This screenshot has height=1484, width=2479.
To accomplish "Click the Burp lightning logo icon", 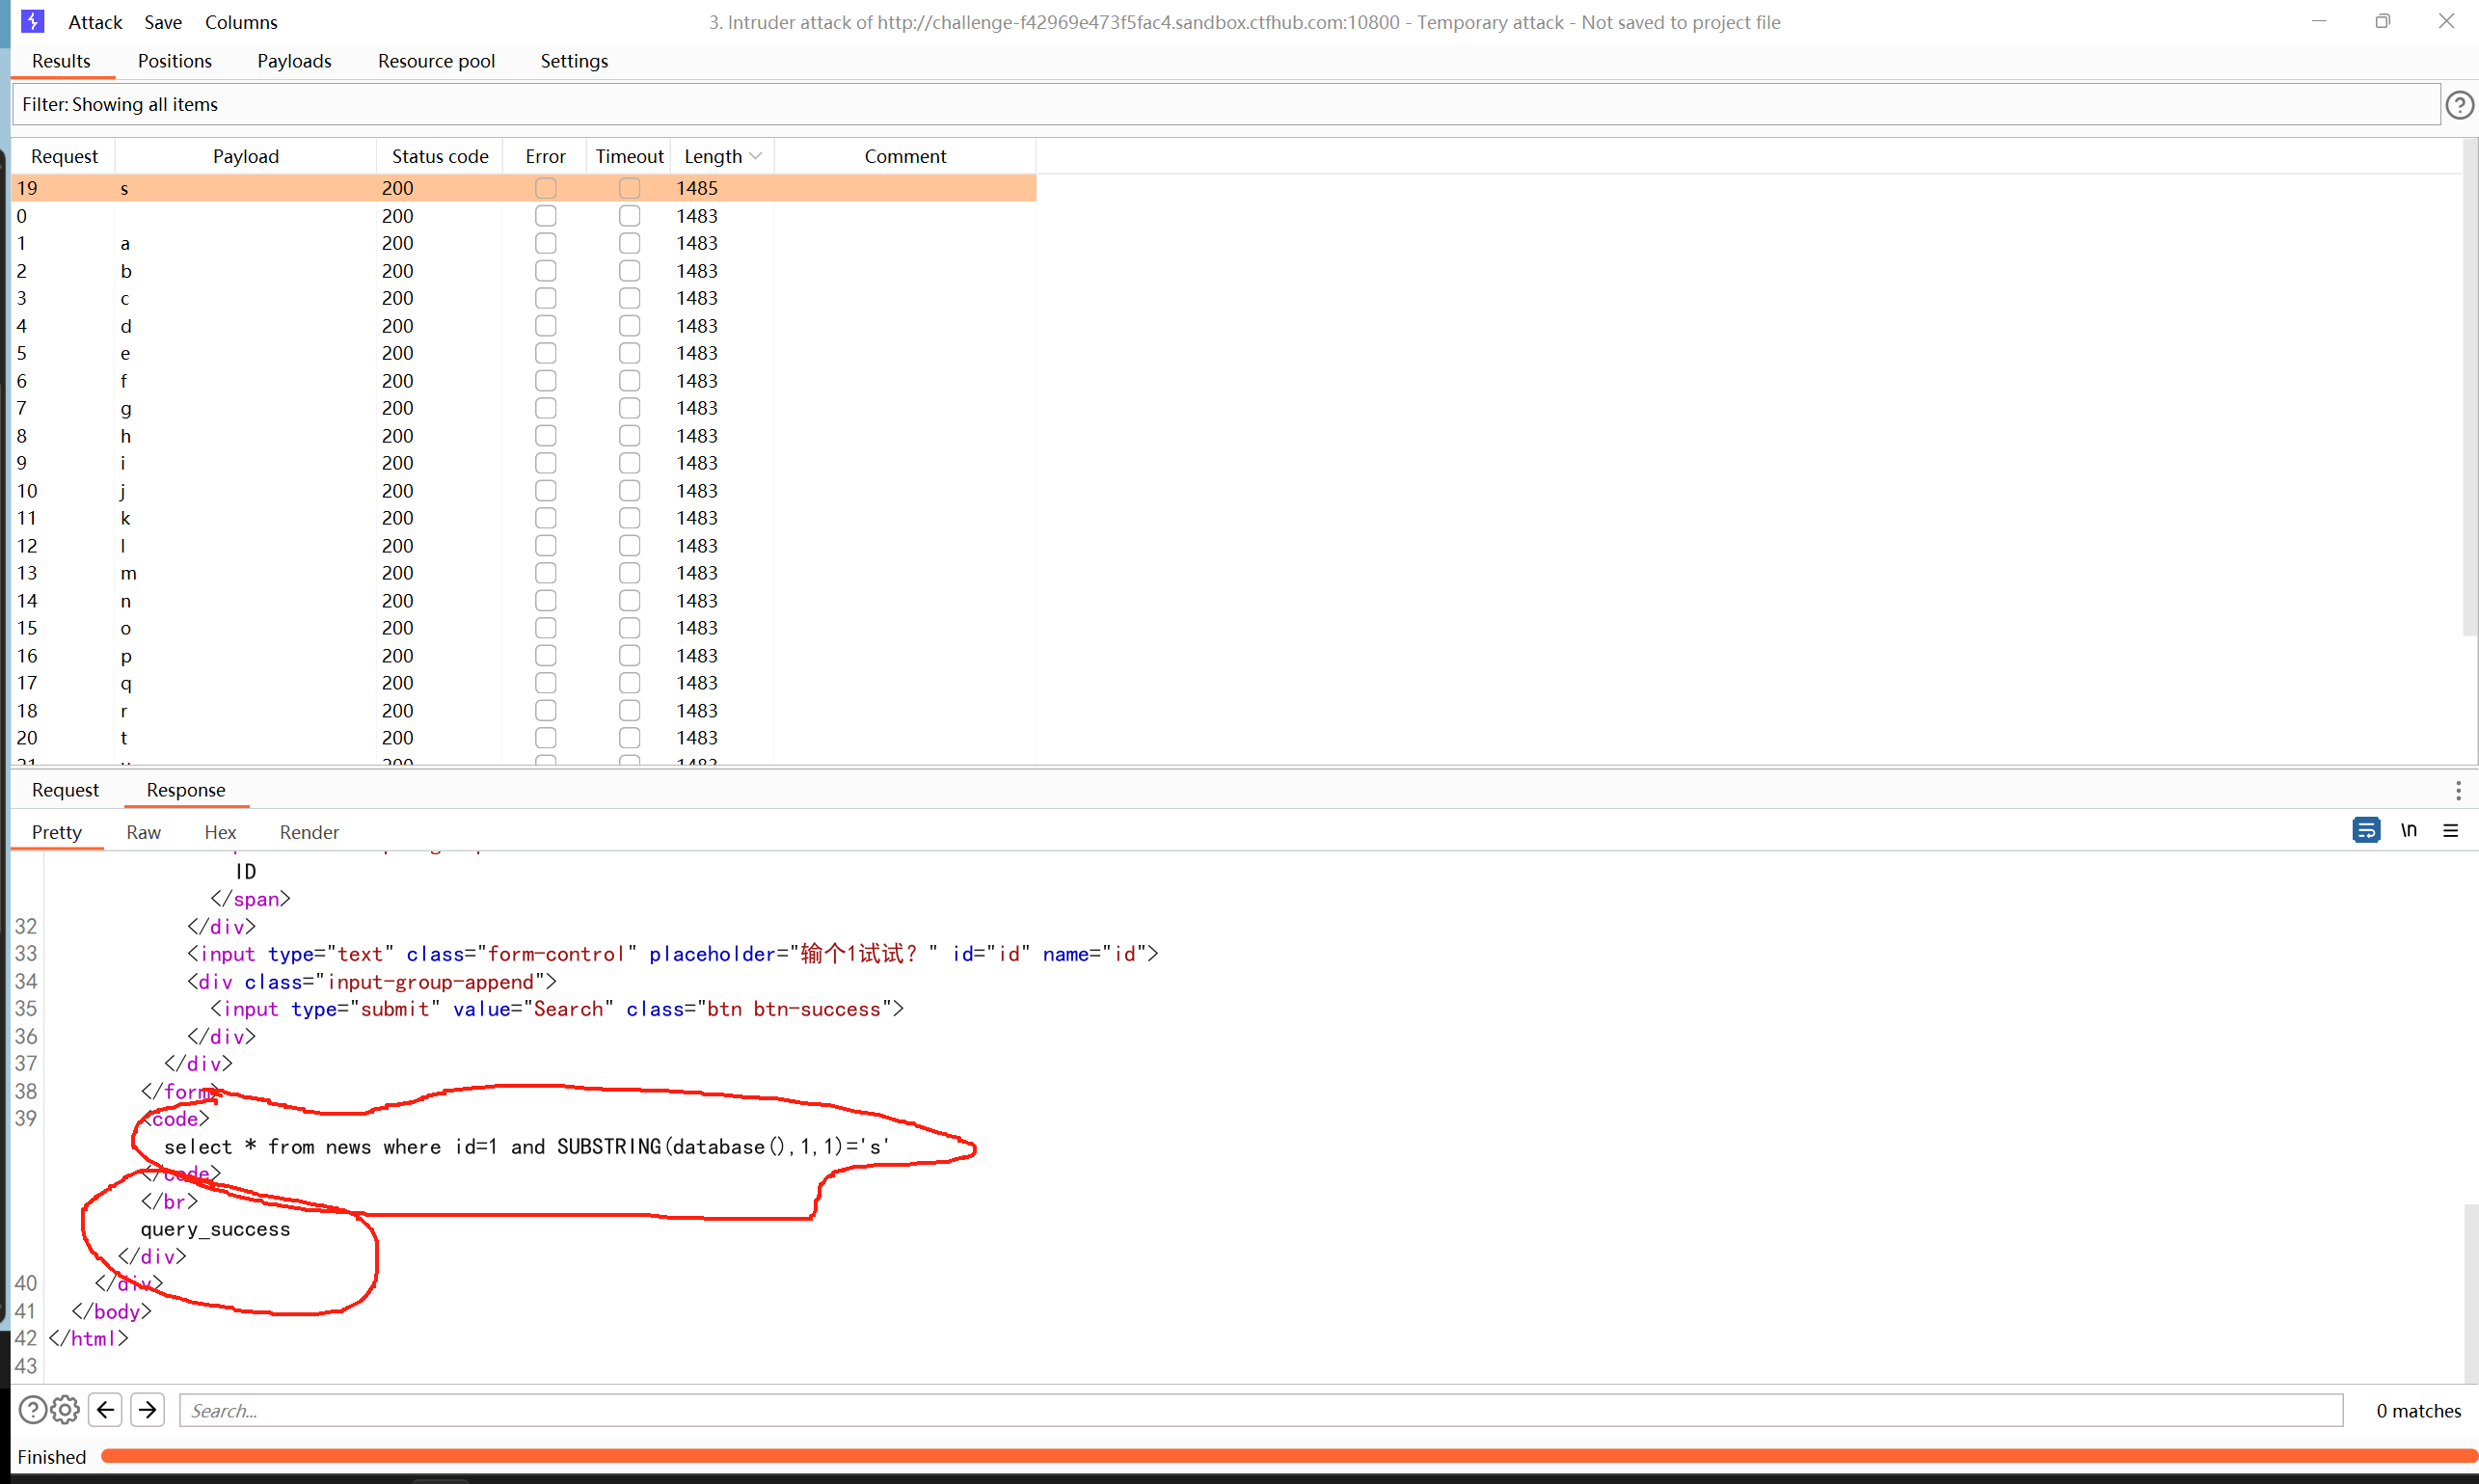I will click(33, 21).
